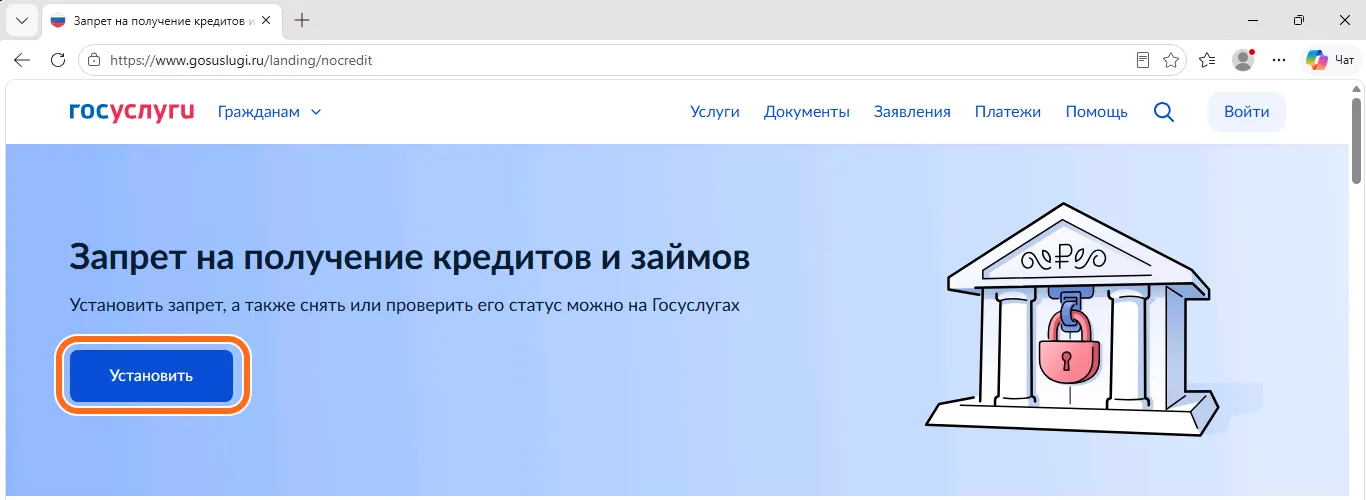Click the page vertical scrollbar thumb
This screenshot has height=500, width=1366.
coord(1357,140)
